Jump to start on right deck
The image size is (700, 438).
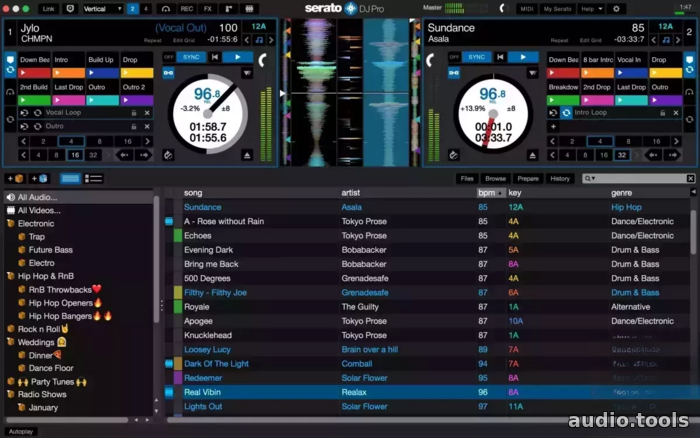click(500, 57)
